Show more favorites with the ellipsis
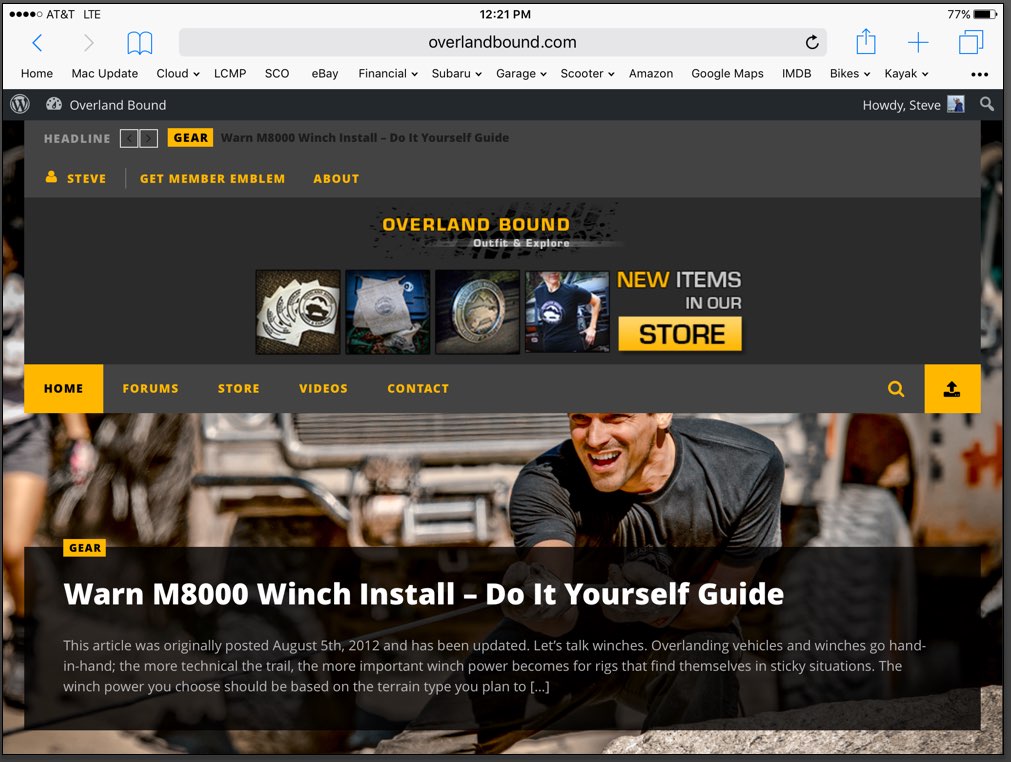The height and width of the screenshot is (762, 1011). tap(979, 74)
